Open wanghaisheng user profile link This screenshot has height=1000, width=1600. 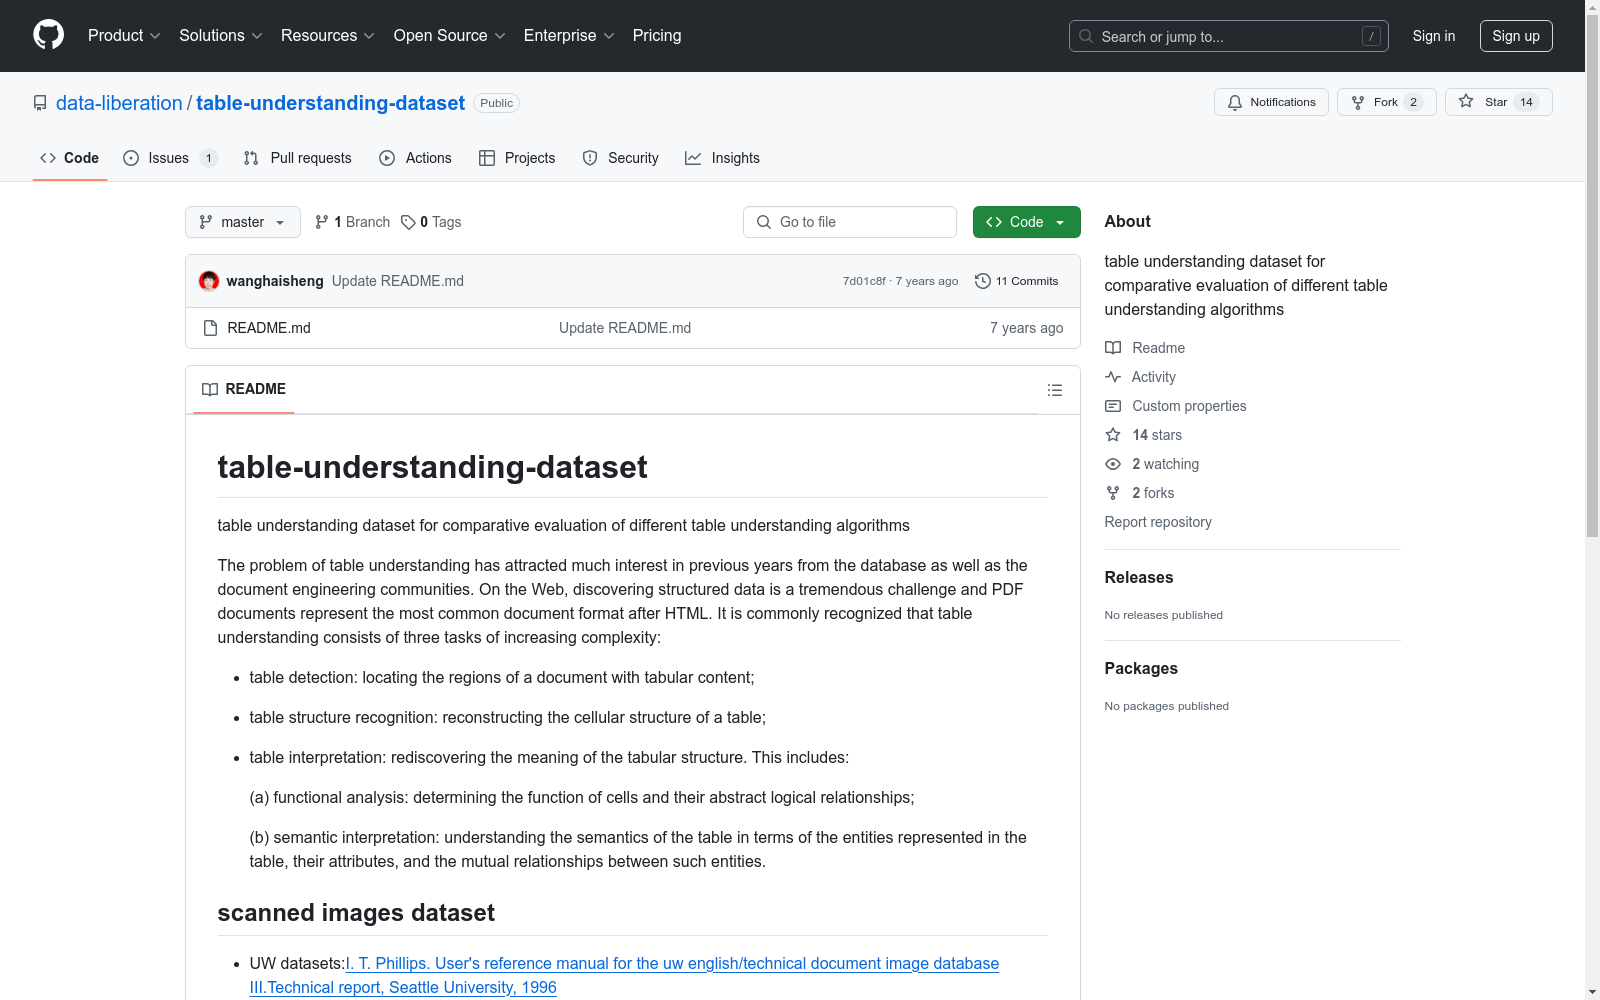(x=275, y=281)
